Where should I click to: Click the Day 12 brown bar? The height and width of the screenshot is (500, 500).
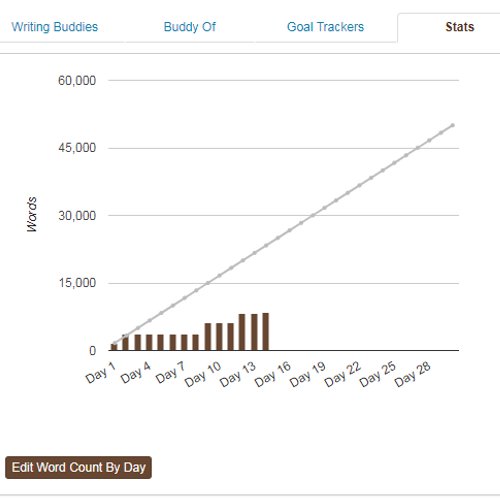coord(242,332)
